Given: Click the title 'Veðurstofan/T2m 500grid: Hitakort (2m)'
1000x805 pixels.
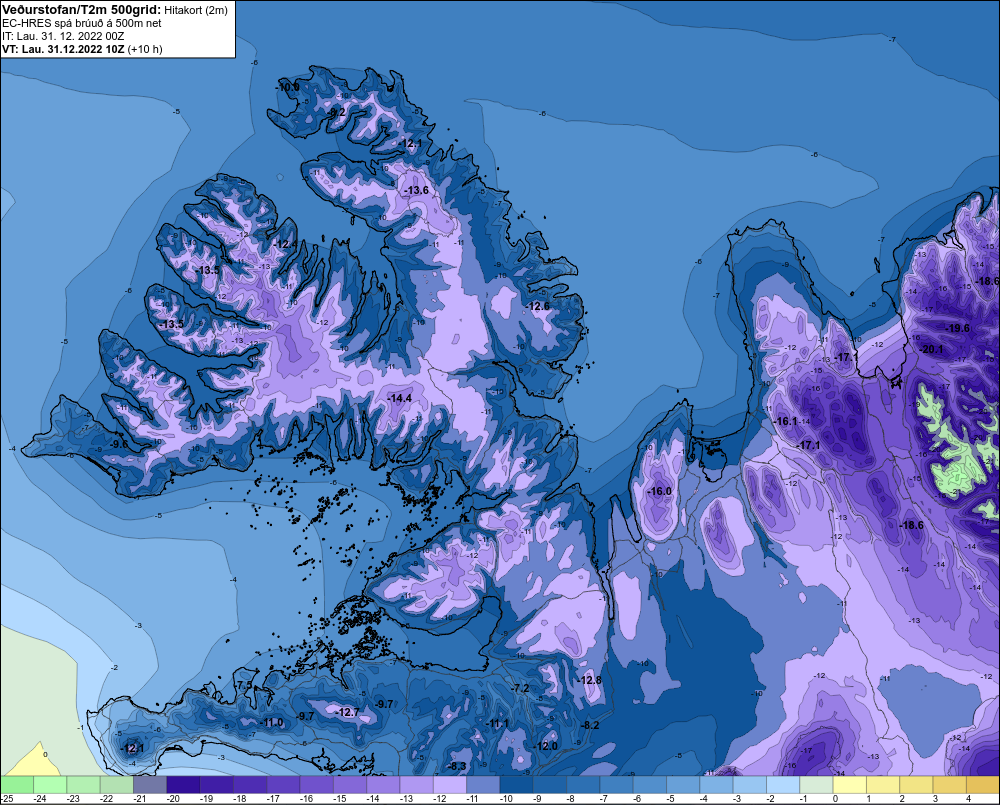Looking at the screenshot, I should point(115,10).
